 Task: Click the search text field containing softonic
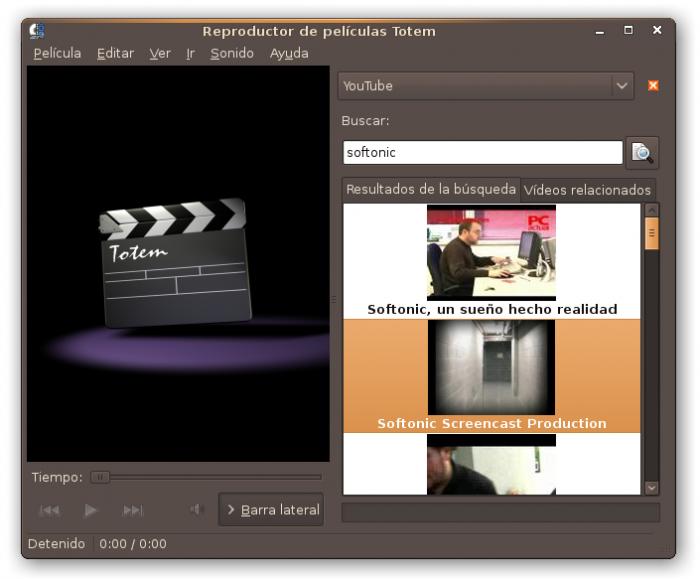[x=482, y=153]
